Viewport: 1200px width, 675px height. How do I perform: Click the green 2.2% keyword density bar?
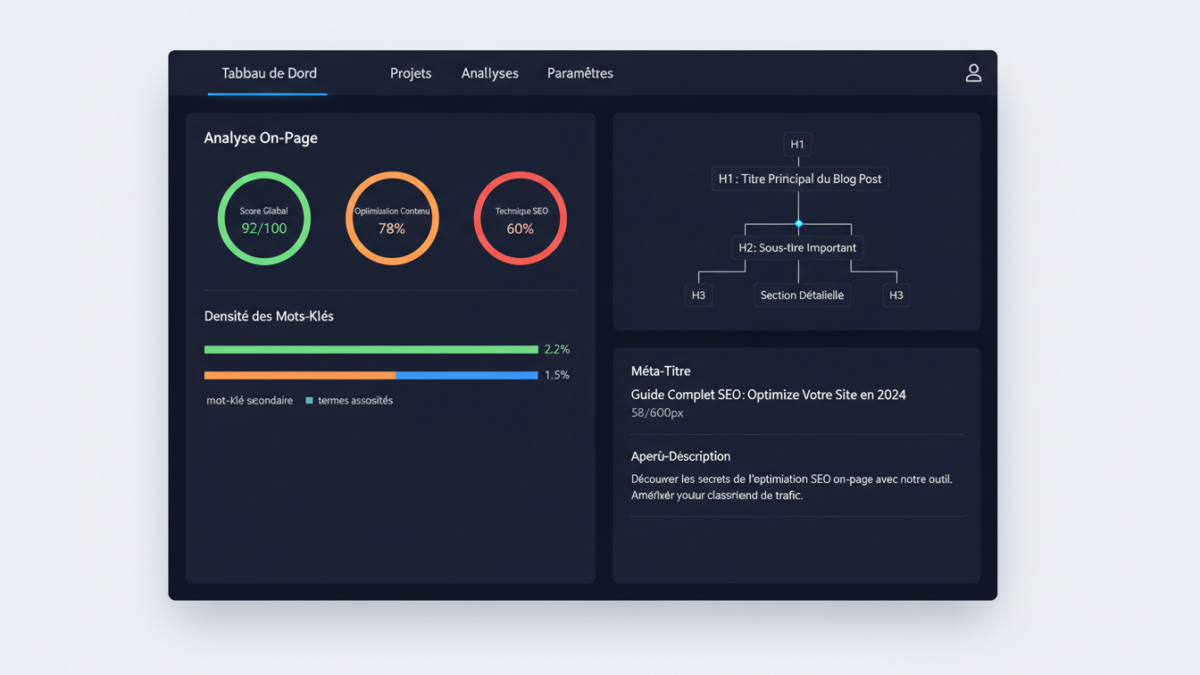[370, 350]
